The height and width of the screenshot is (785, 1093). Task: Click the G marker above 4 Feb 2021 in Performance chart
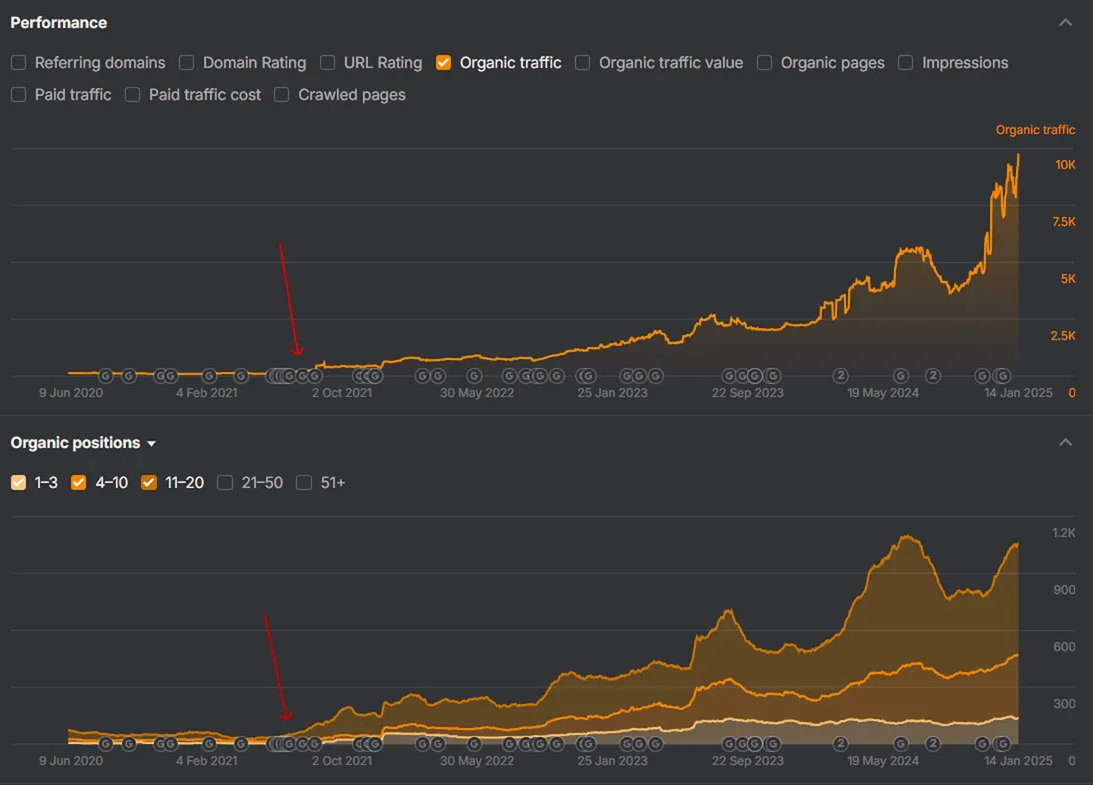click(x=209, y=376)
